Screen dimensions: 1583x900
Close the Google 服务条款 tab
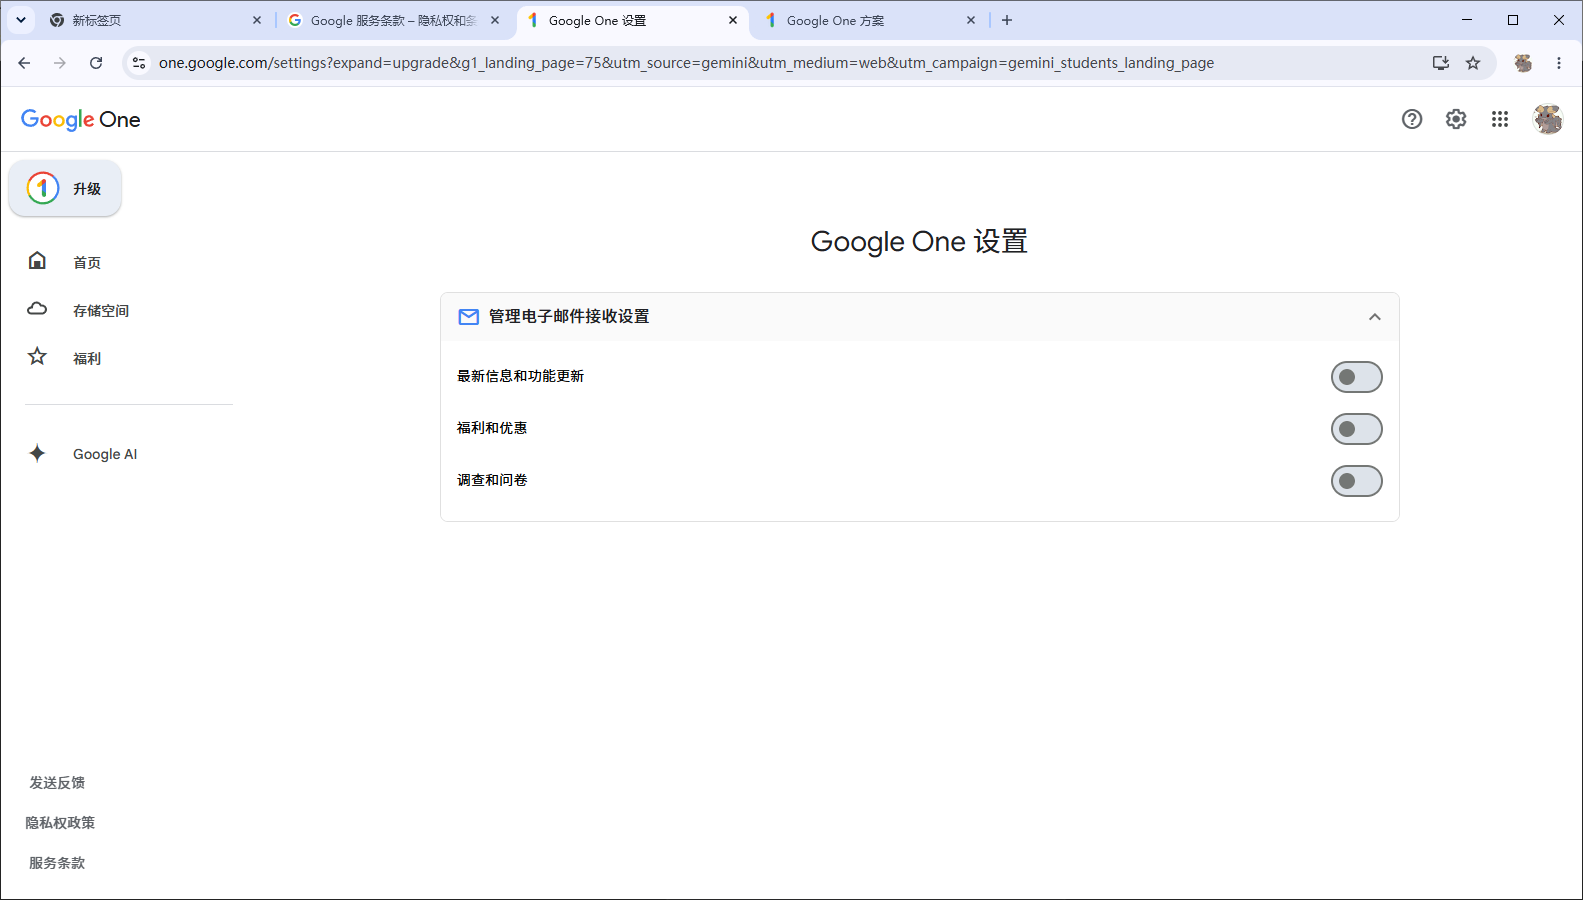495,20
